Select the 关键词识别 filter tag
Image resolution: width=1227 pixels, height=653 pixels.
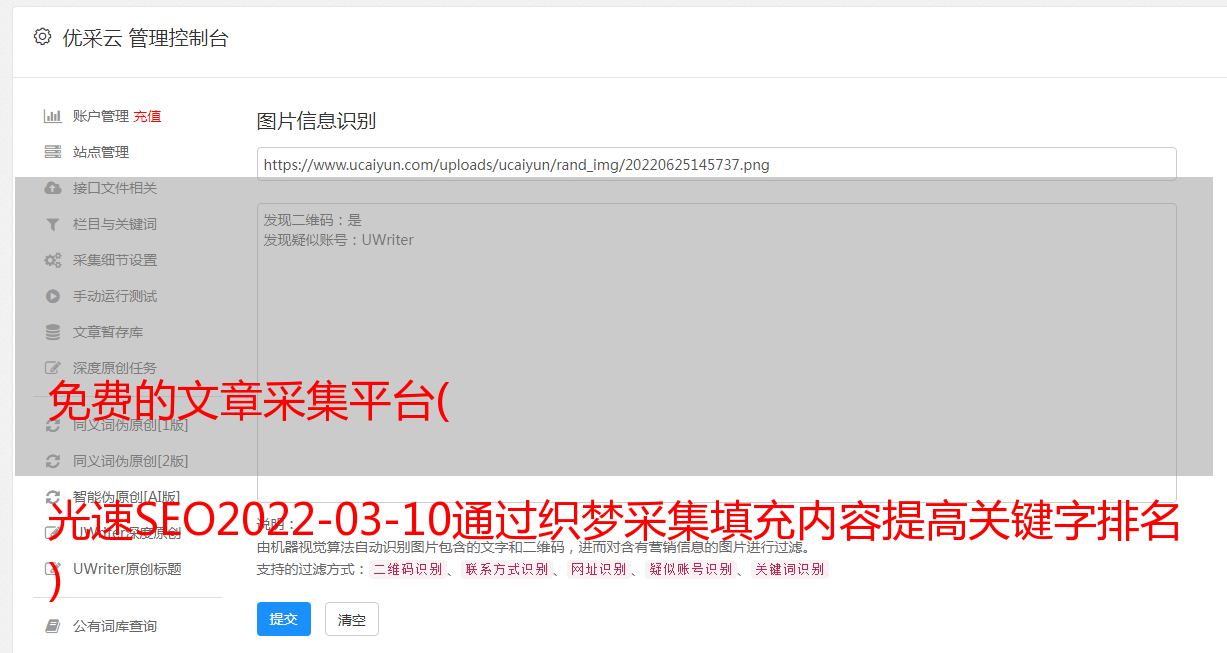coord(789,570)
